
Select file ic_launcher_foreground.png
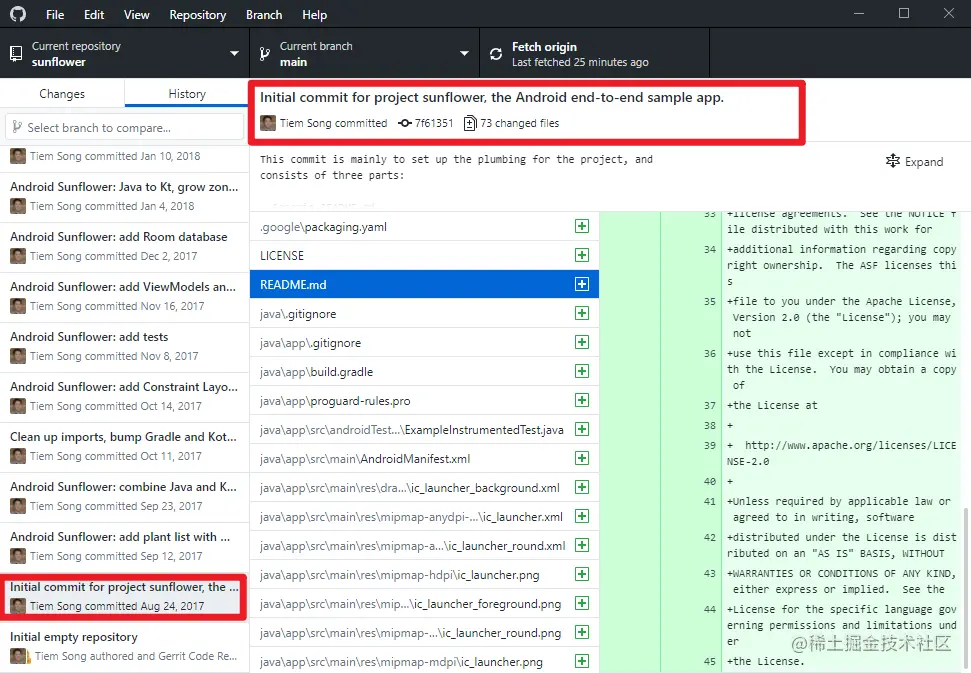(424, 604)
